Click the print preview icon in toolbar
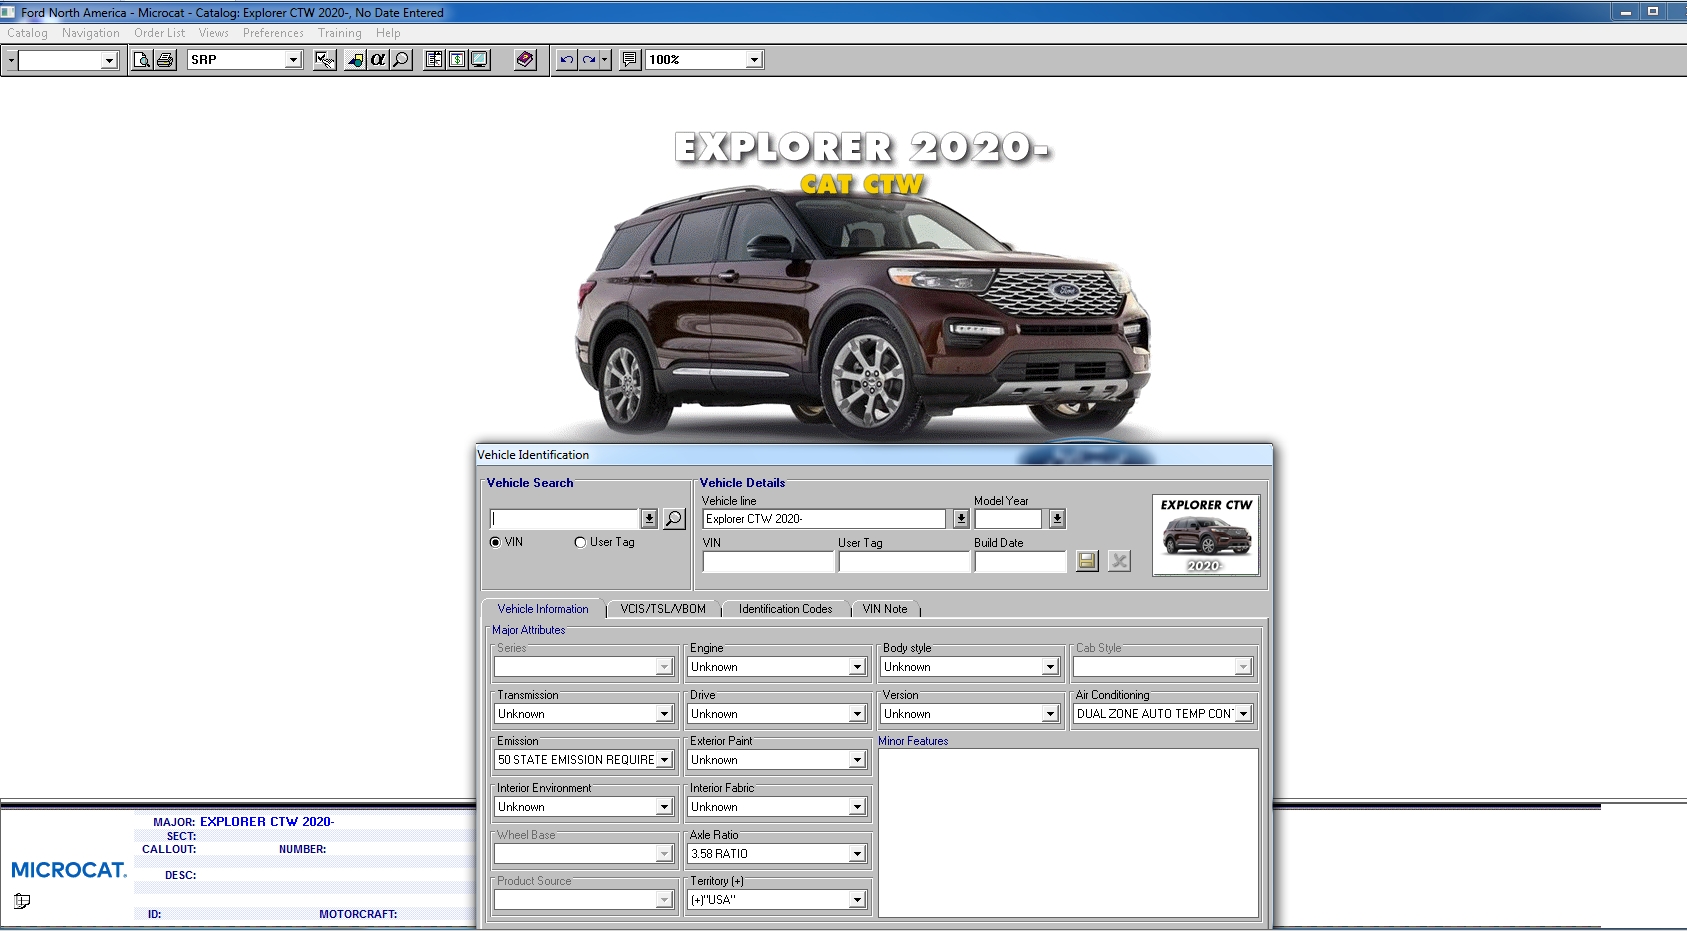 [x=142, y=60]
